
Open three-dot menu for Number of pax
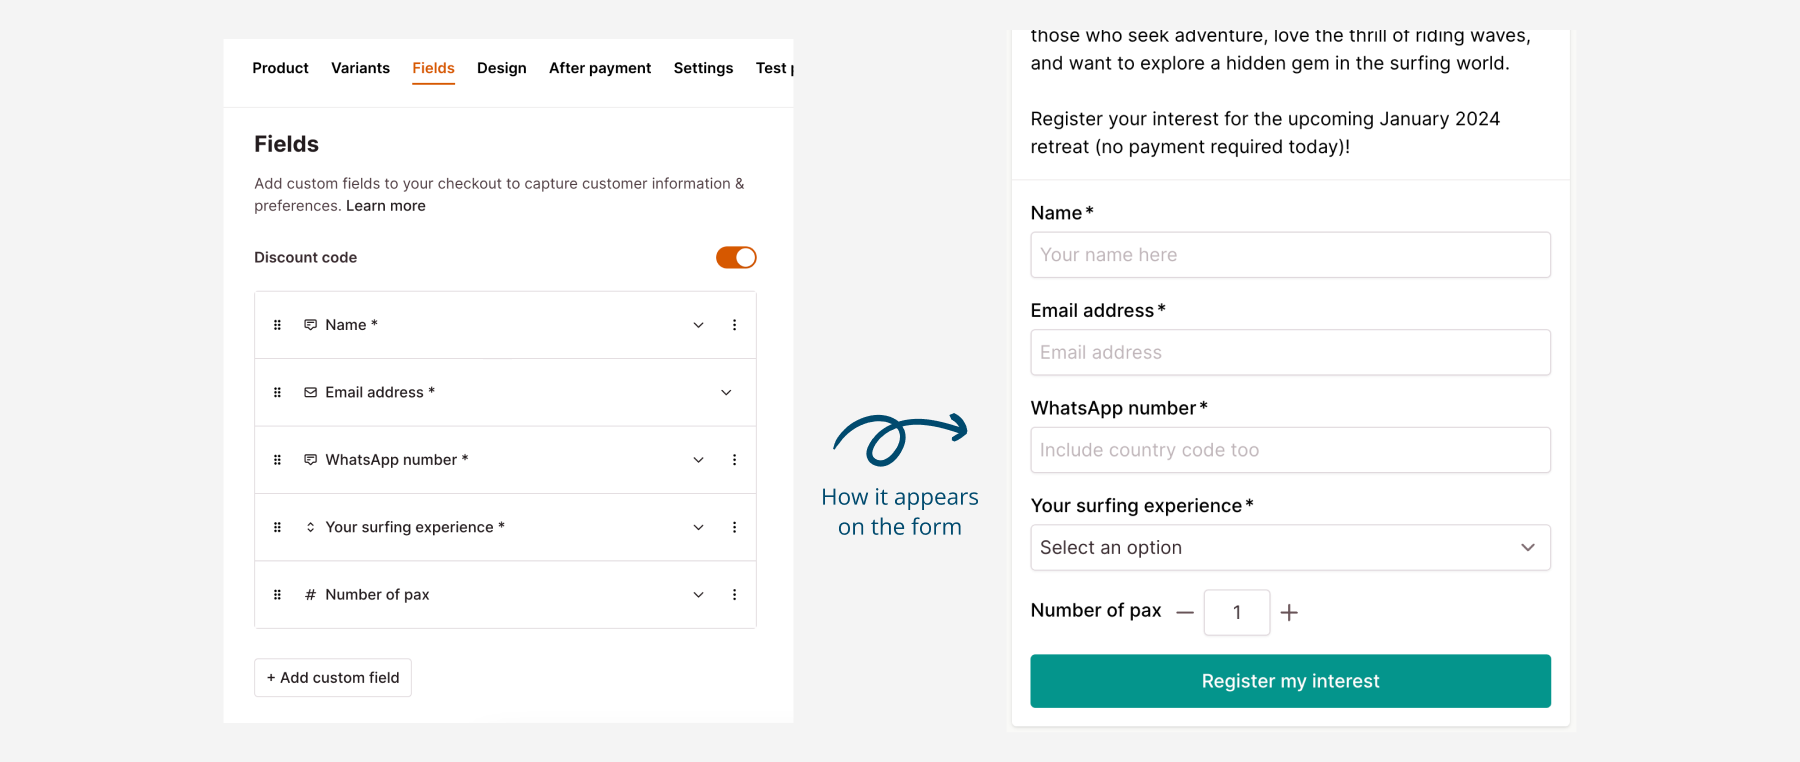734,595
